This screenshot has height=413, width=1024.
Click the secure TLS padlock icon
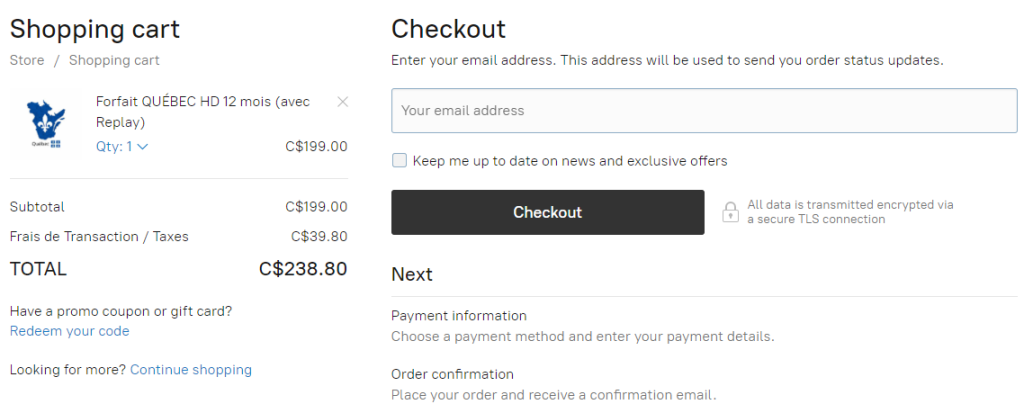click(731, 212)
